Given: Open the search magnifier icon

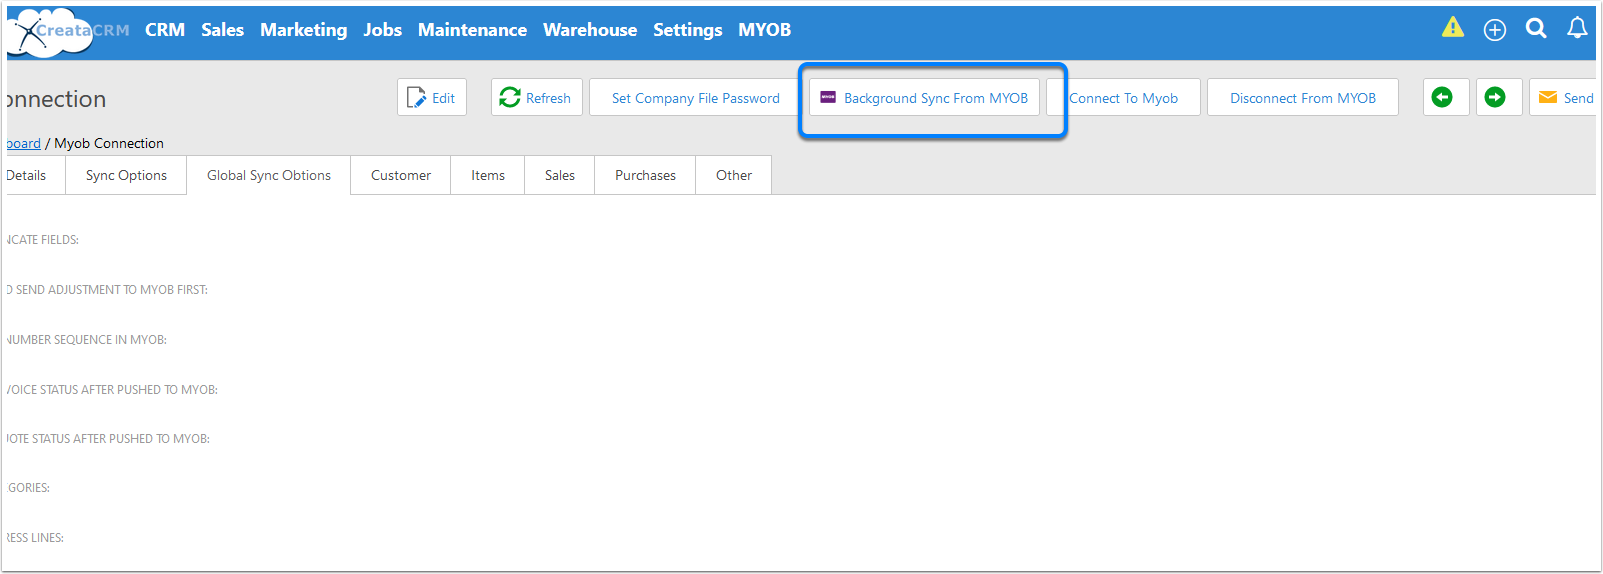Looking at the screenshot, I should pyautogui.click(x=1536, y=29).
